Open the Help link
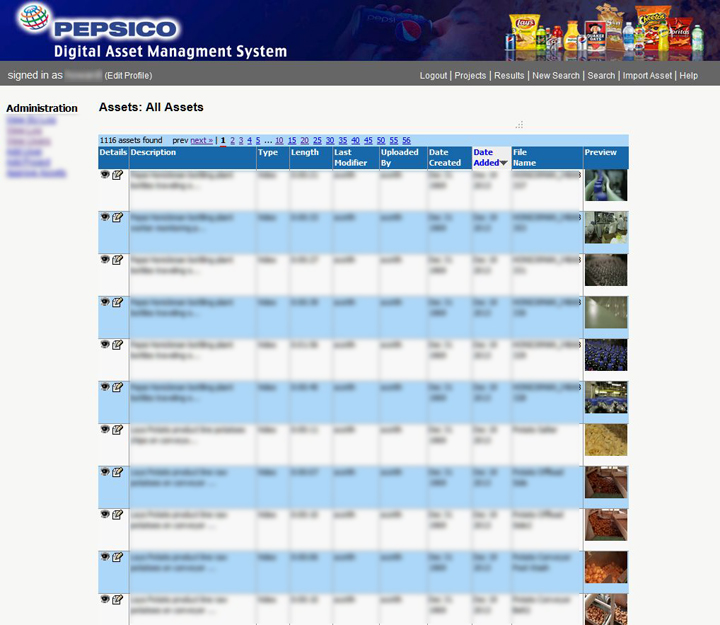This screenshot has width=720, height=625. [688, 75]
